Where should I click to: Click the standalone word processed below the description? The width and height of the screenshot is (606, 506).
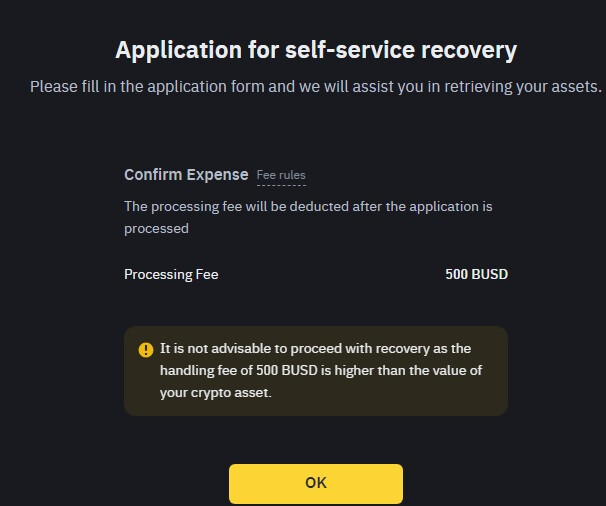[157, 229]
